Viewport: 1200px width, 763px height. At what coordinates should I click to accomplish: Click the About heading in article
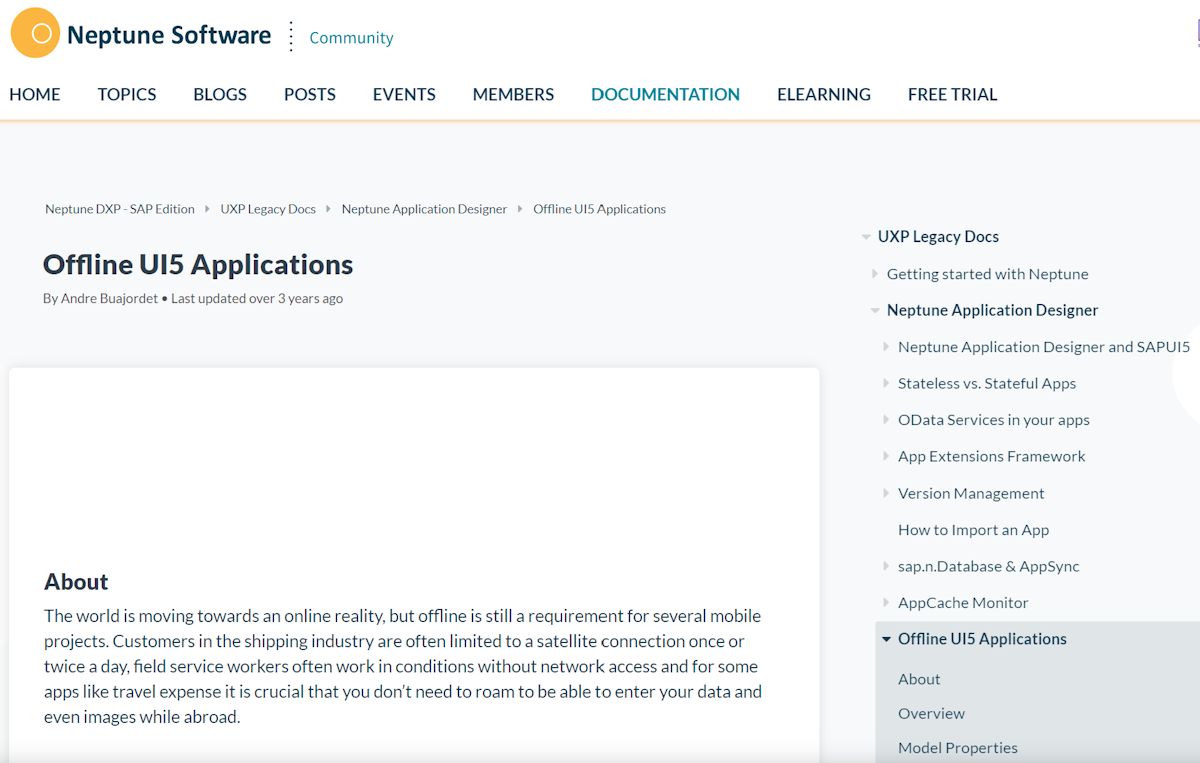[76, 582]
